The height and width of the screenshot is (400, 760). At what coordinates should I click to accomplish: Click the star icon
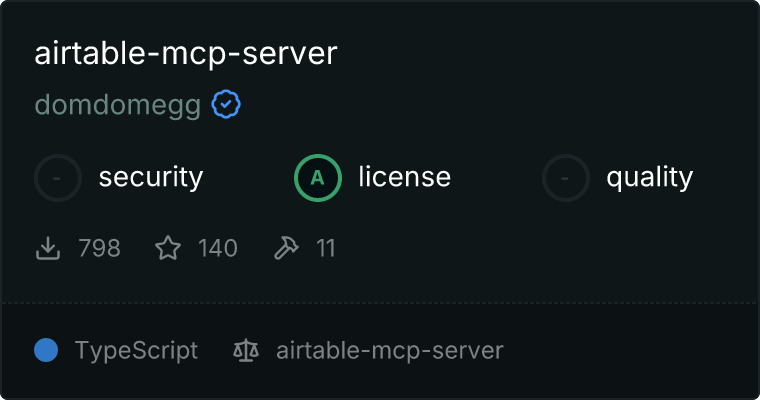coord(168,248)
